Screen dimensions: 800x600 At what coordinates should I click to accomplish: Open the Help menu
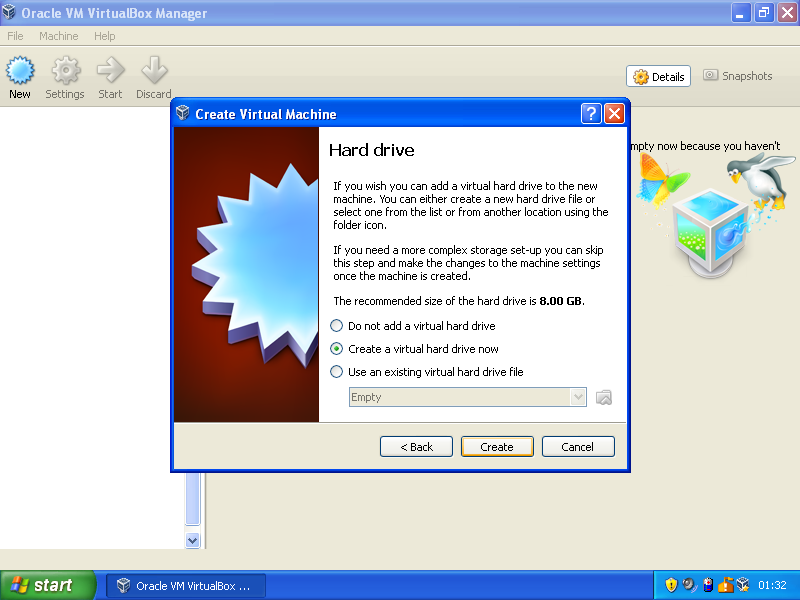(x=105, y=36)
